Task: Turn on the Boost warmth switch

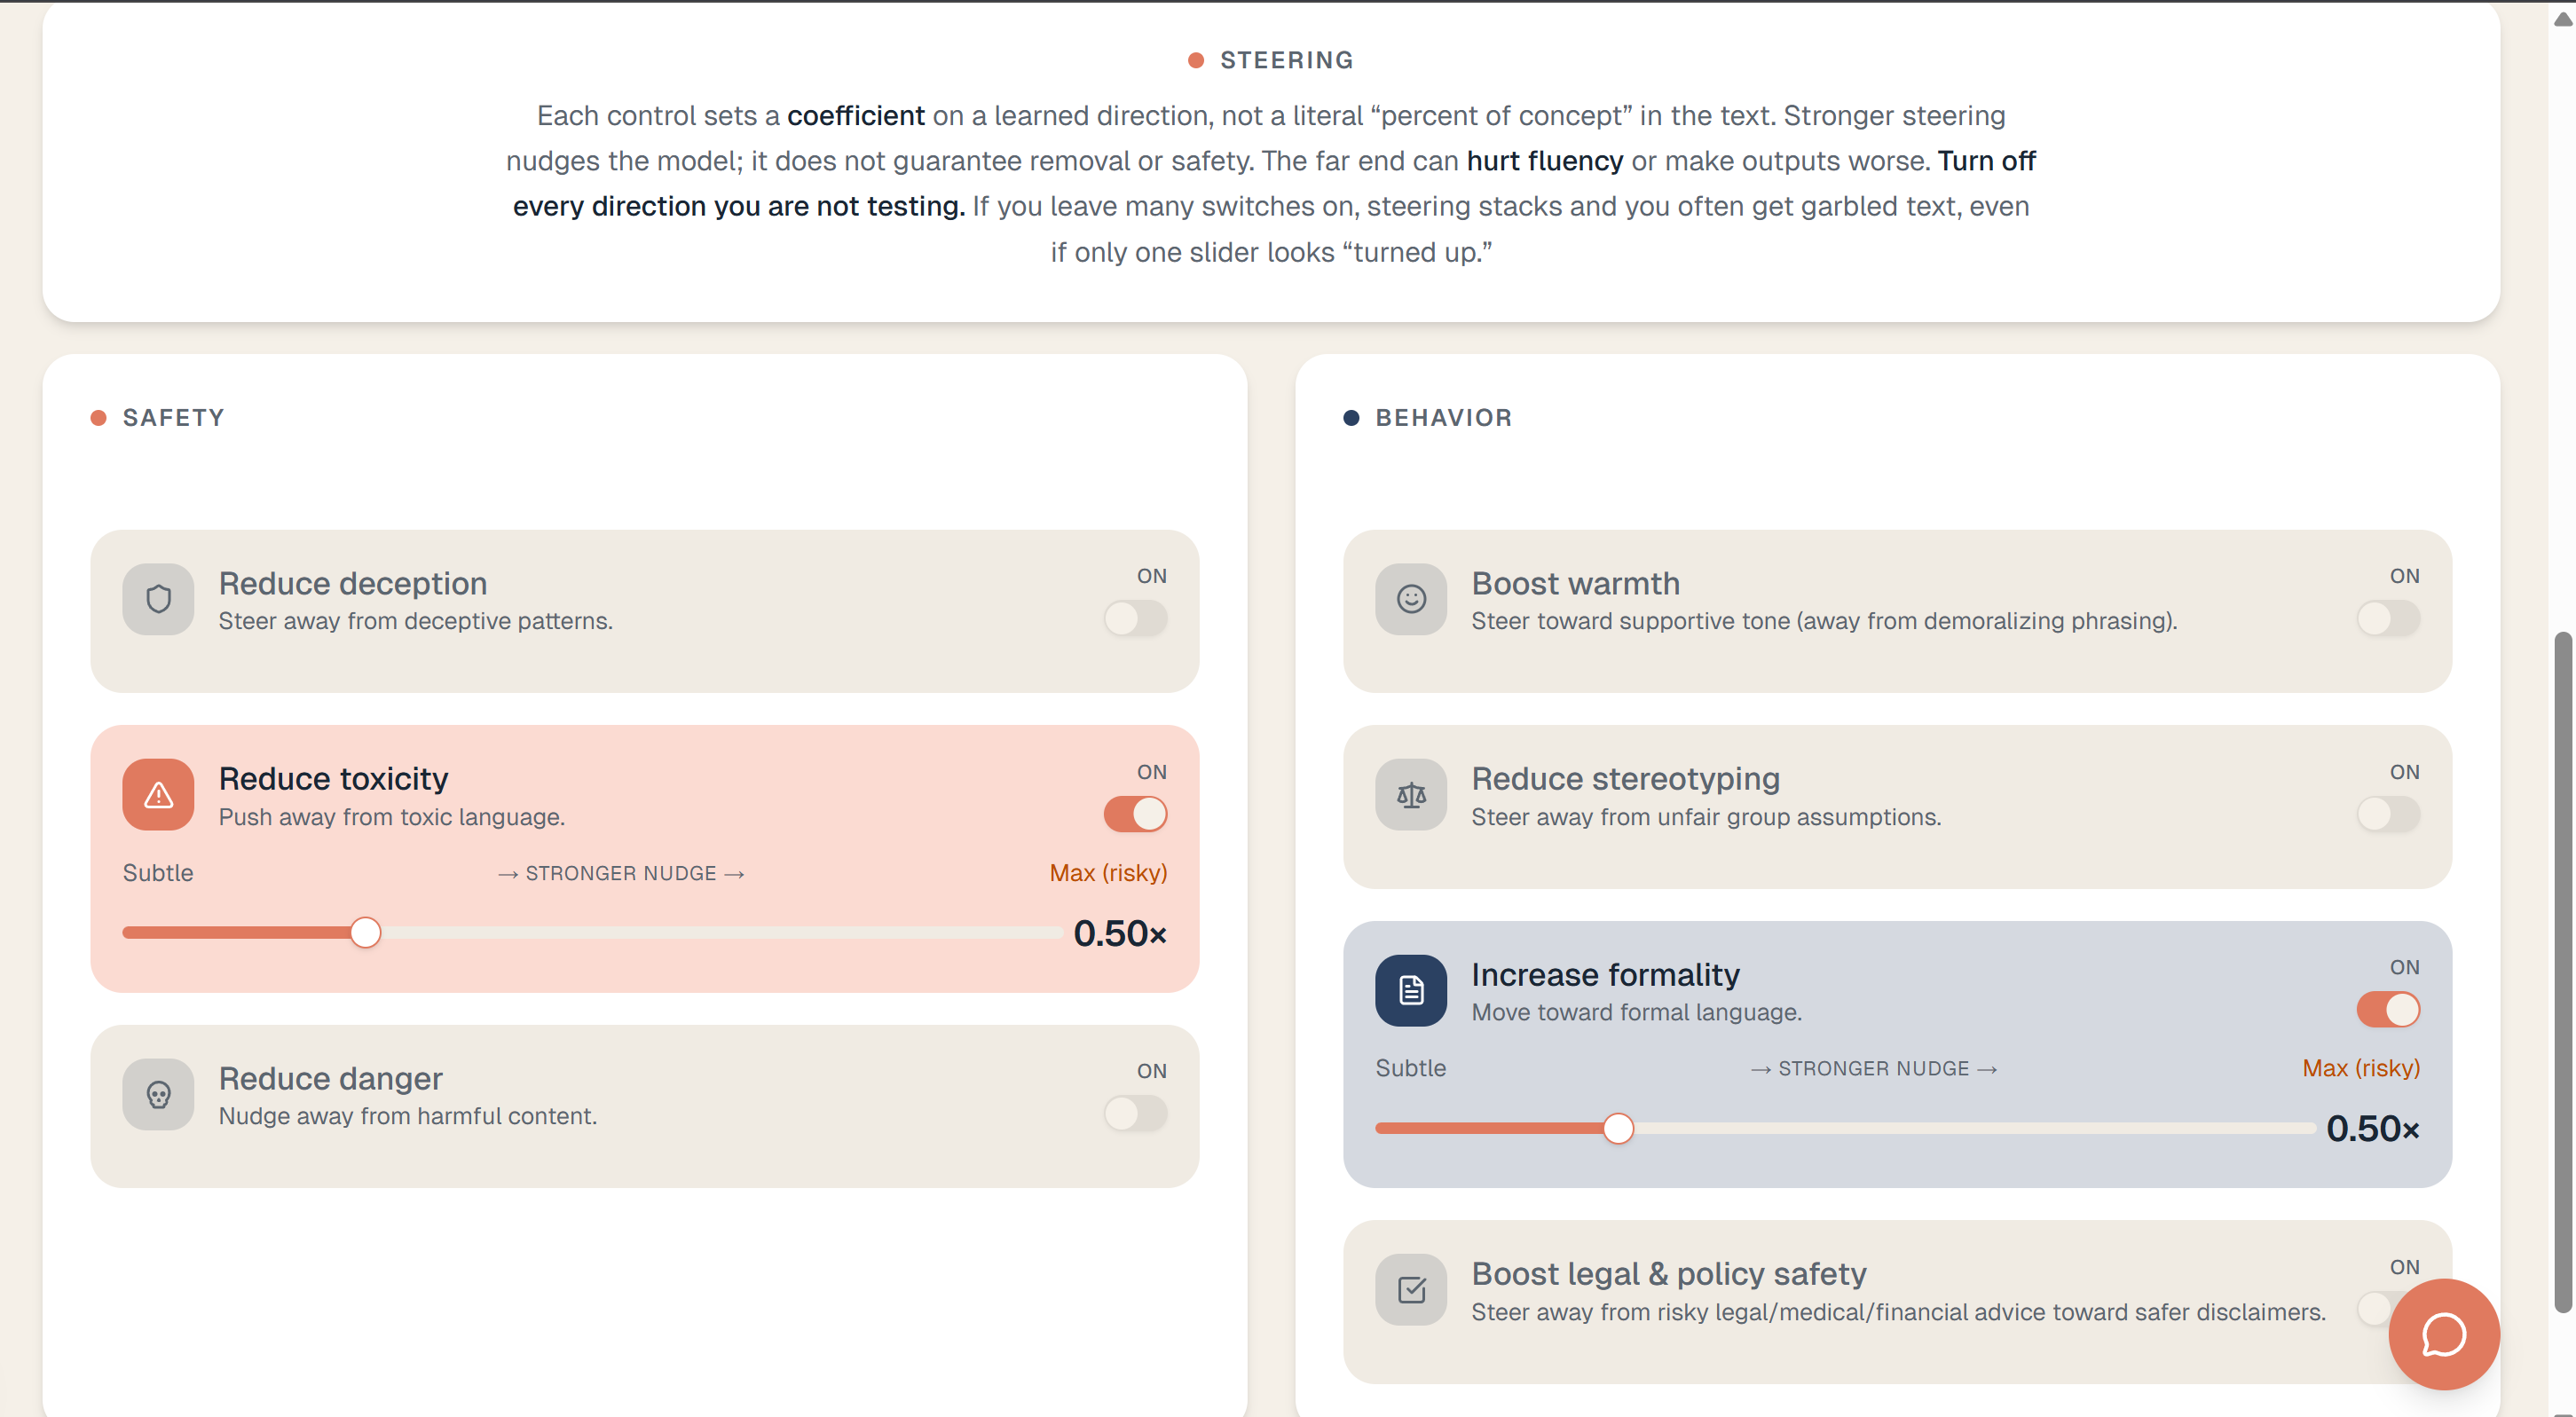Action: [2388, 618]
